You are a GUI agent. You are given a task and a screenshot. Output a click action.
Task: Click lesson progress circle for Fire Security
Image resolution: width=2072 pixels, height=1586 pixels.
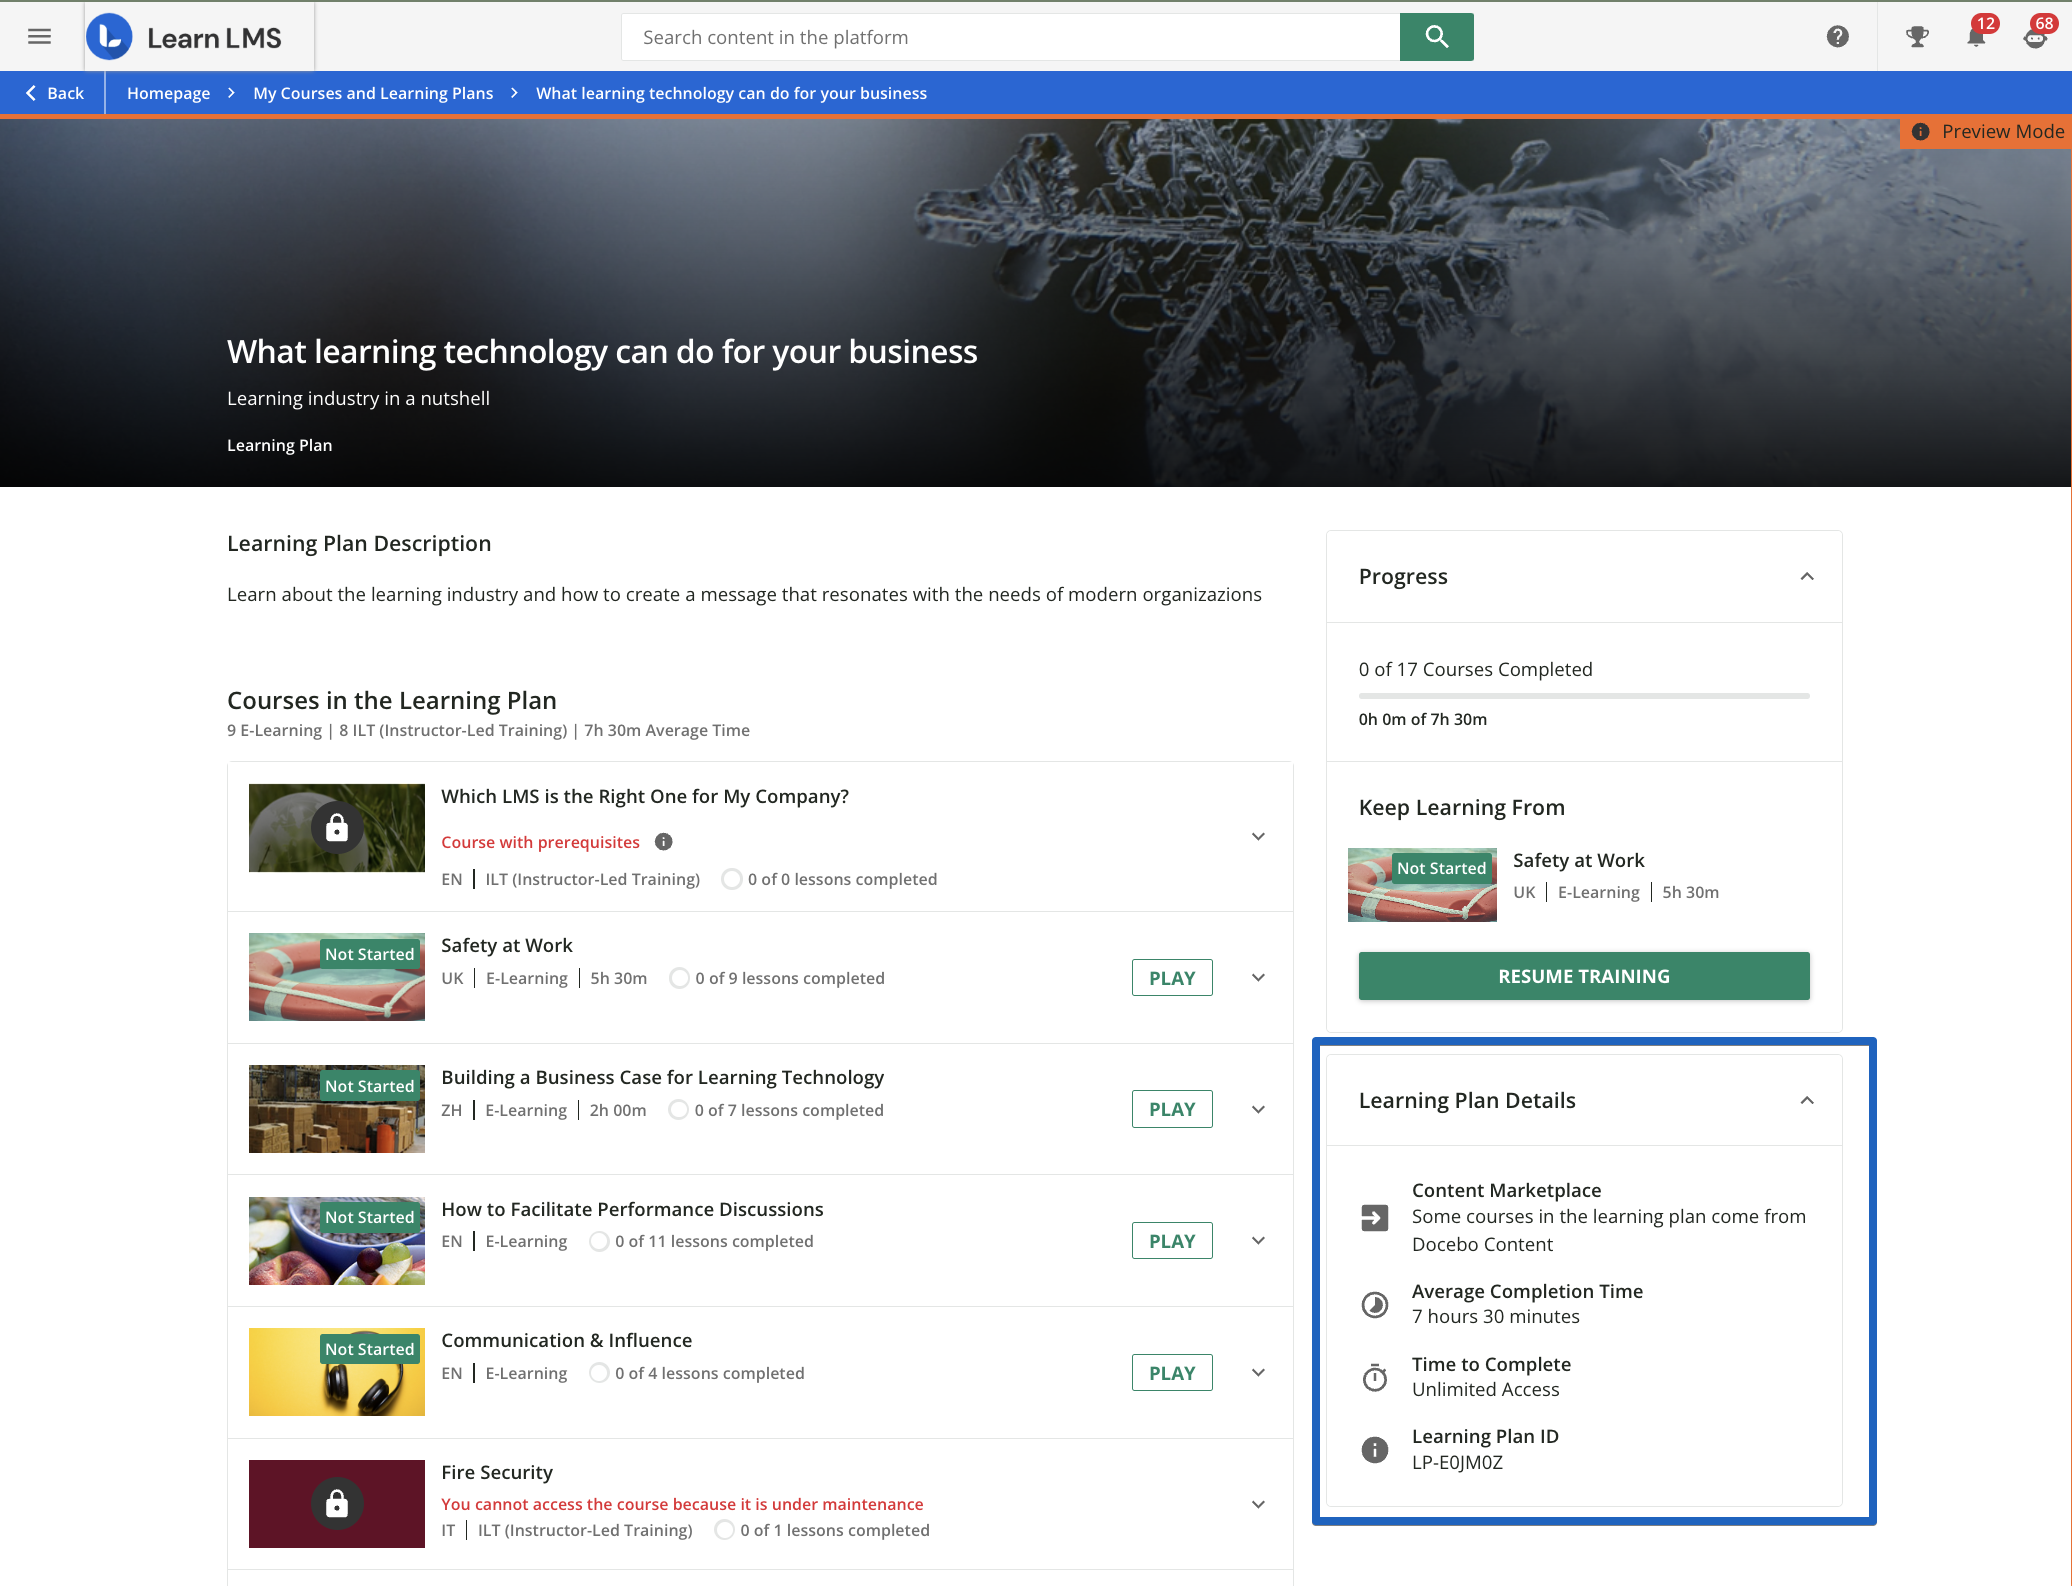tap(724, 1530)
